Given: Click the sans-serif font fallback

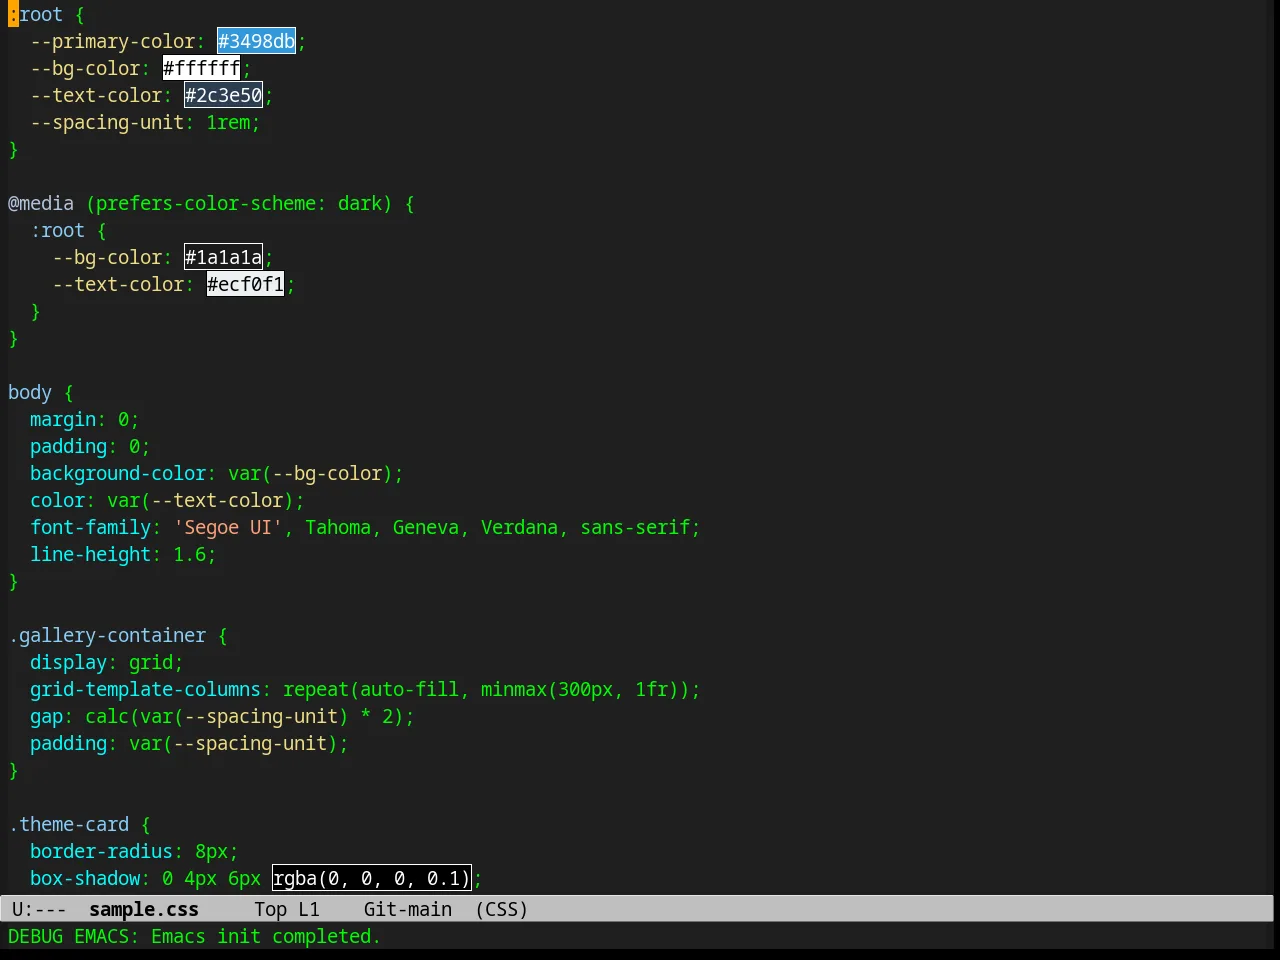Looking at the screenshot, I should coord(636,527).
